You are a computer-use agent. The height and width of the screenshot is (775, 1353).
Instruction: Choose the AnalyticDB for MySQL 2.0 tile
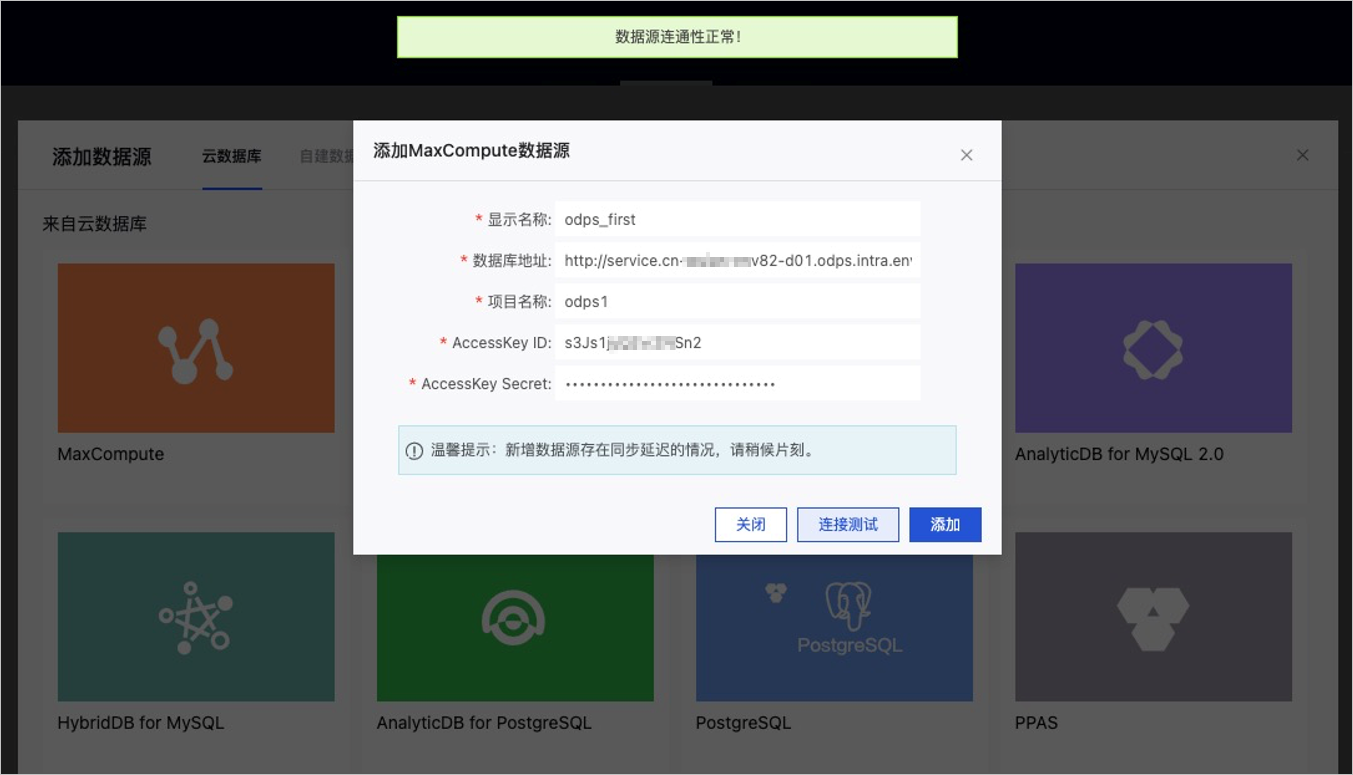pos(1153,348)
